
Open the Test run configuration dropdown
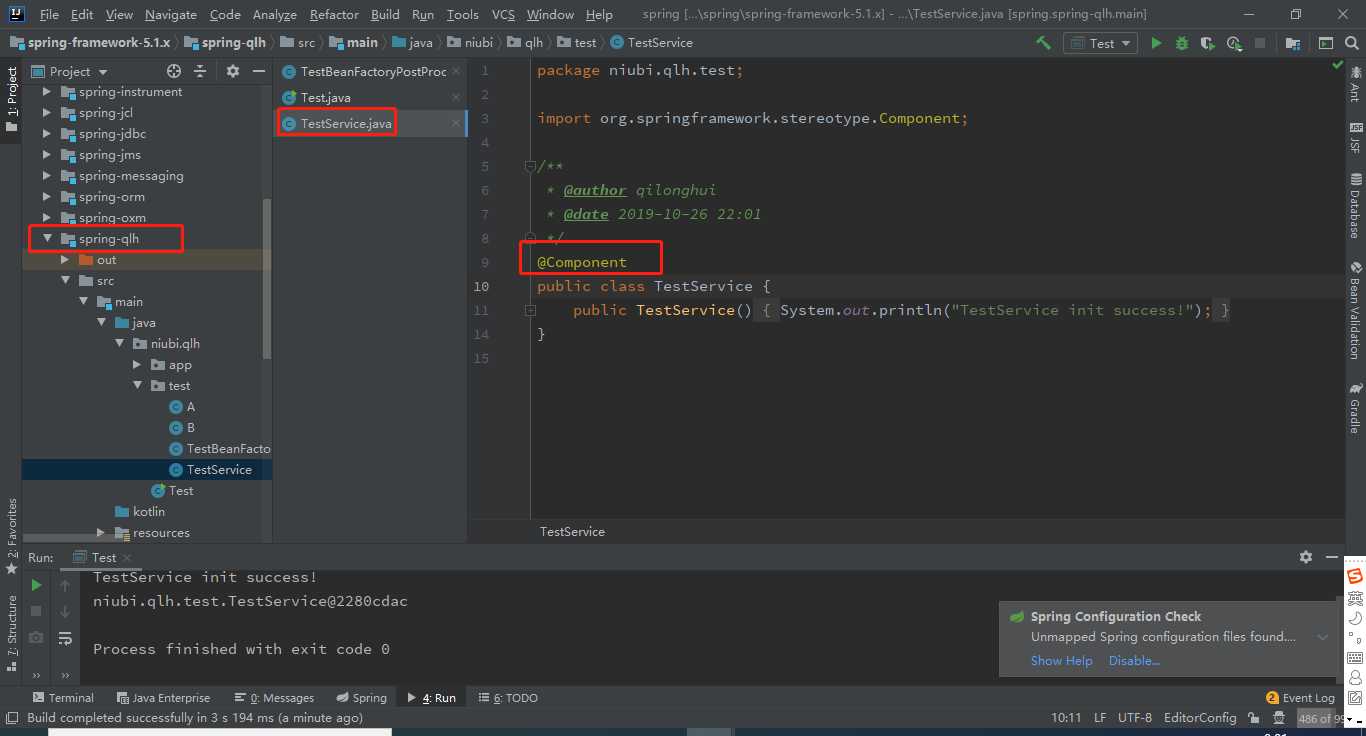click(1100, 43)
